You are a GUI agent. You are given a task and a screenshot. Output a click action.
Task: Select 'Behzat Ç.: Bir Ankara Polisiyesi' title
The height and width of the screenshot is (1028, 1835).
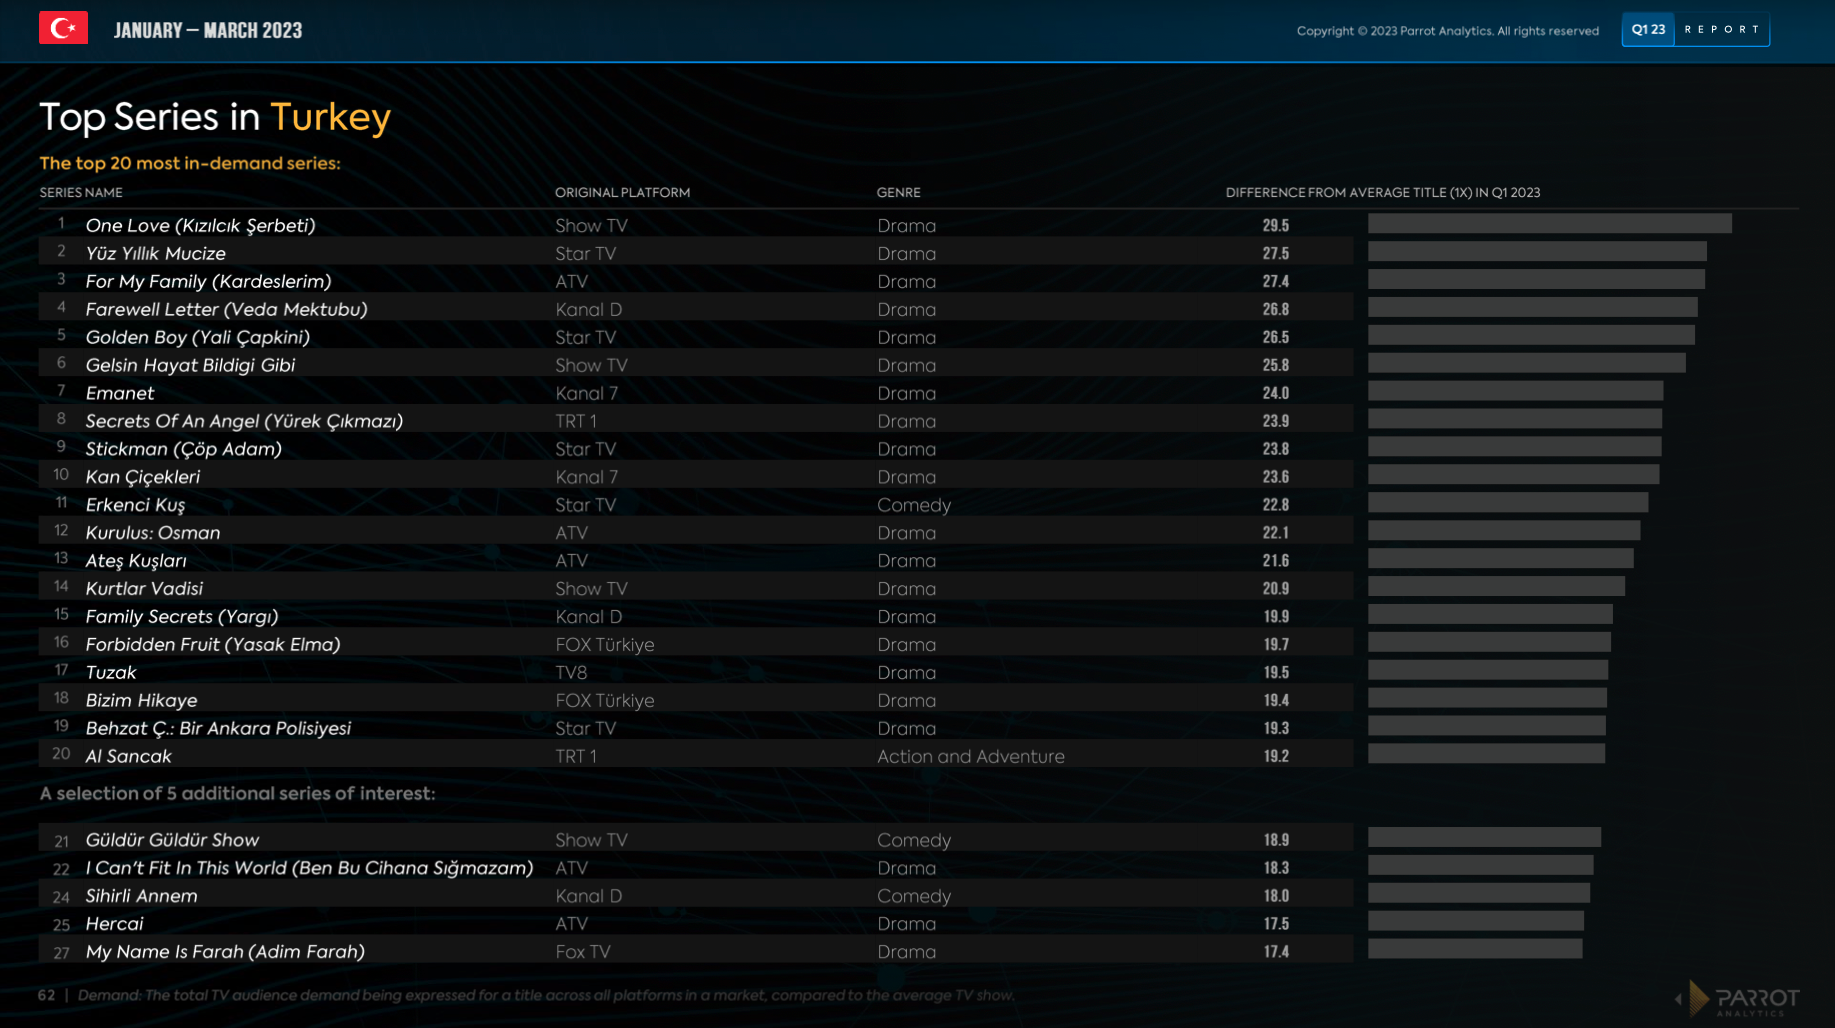coord(218,729)
